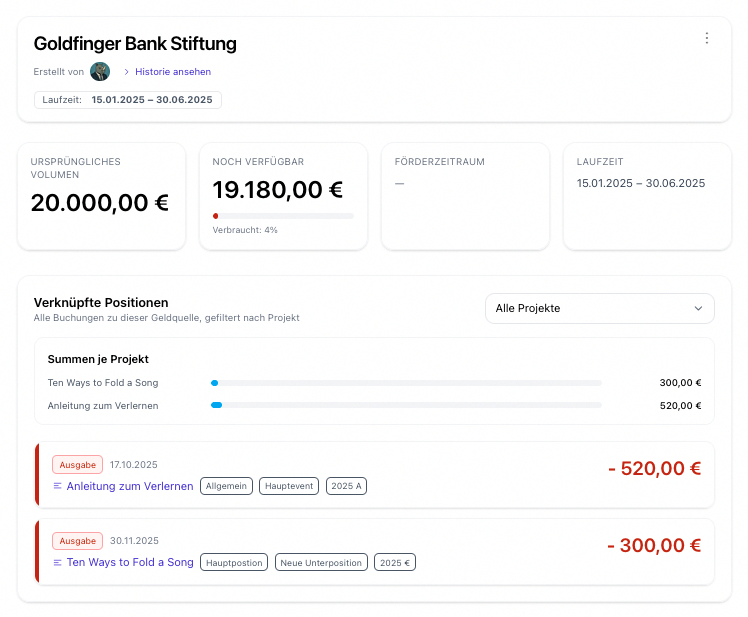Click the Ausgabe badge dated 17.10.2025
The width and height of the screenshot is (748, 617).
pos(77,465)
